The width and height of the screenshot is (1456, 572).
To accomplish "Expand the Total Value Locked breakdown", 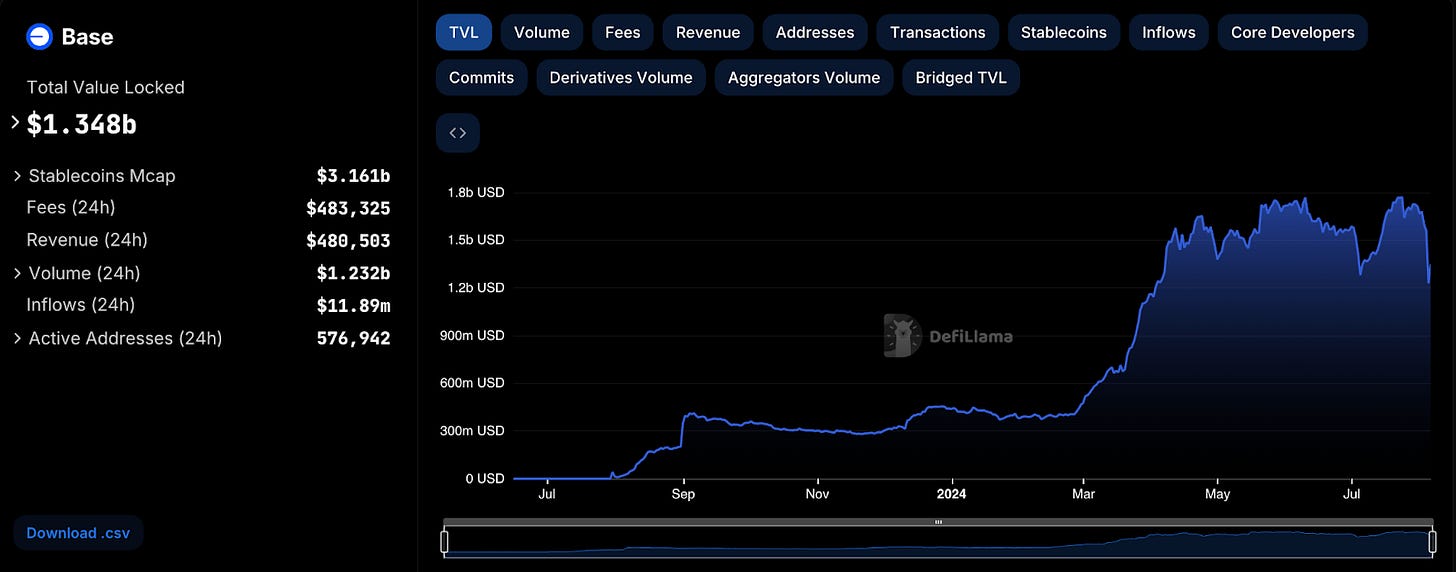I will [x=15, y=122].
